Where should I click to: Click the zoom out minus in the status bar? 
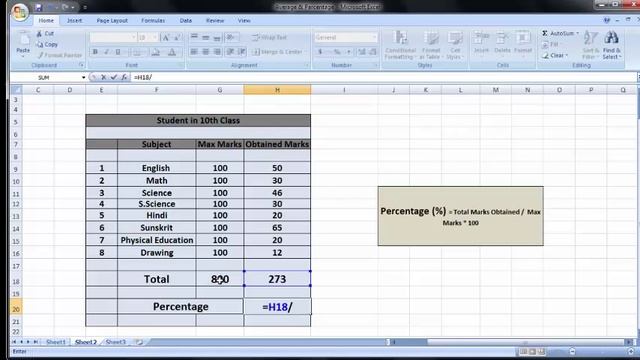(x=572, y=351)
